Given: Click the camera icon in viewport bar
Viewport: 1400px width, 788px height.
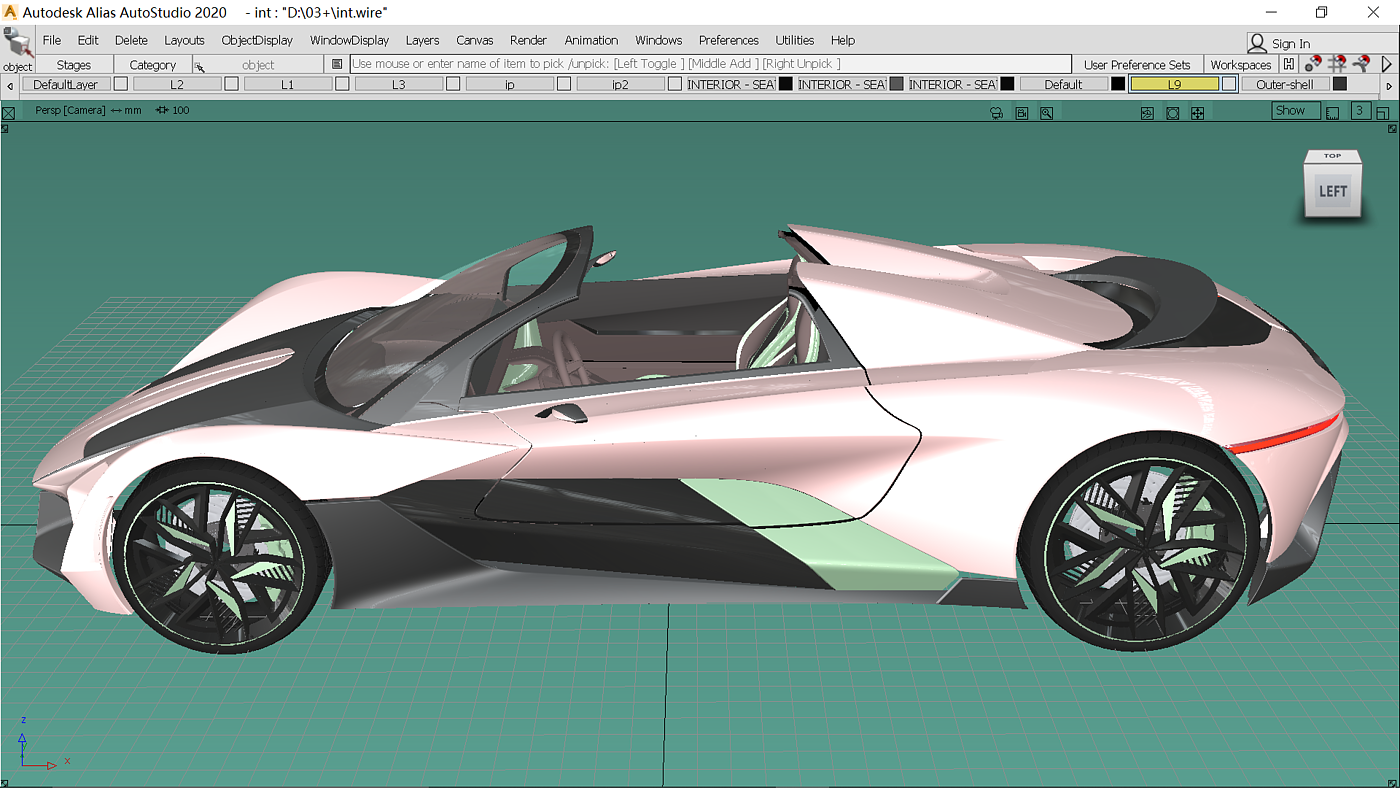Looking at the screenshot, I should (996, 113).
